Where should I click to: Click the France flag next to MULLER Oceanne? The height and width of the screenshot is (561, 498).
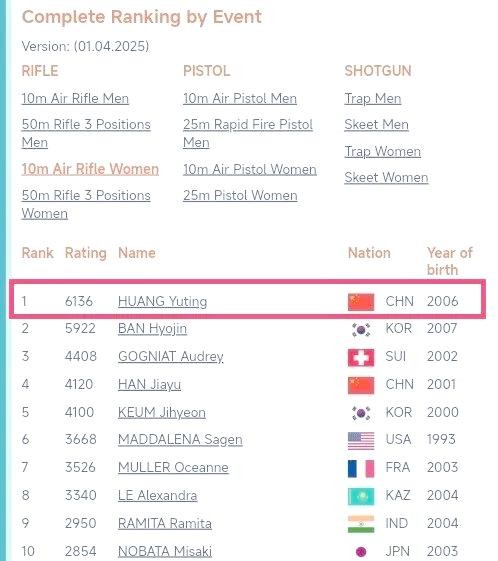click(361, 468)
